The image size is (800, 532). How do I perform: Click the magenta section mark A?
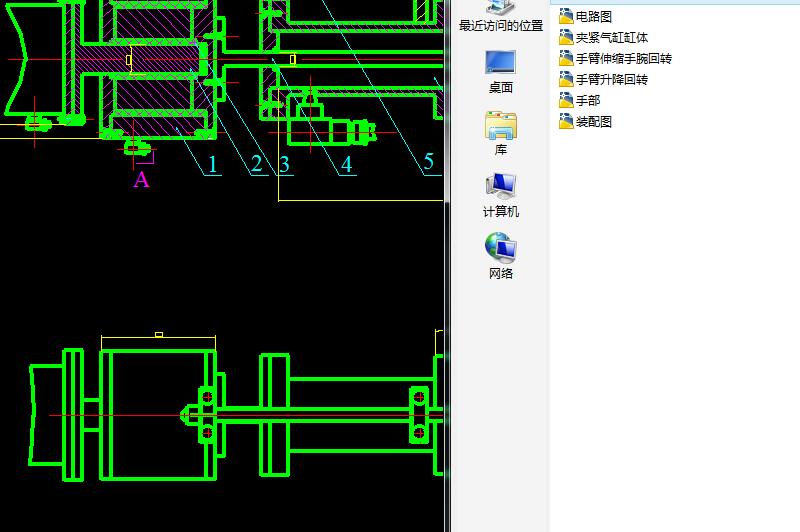click(141, 180)
